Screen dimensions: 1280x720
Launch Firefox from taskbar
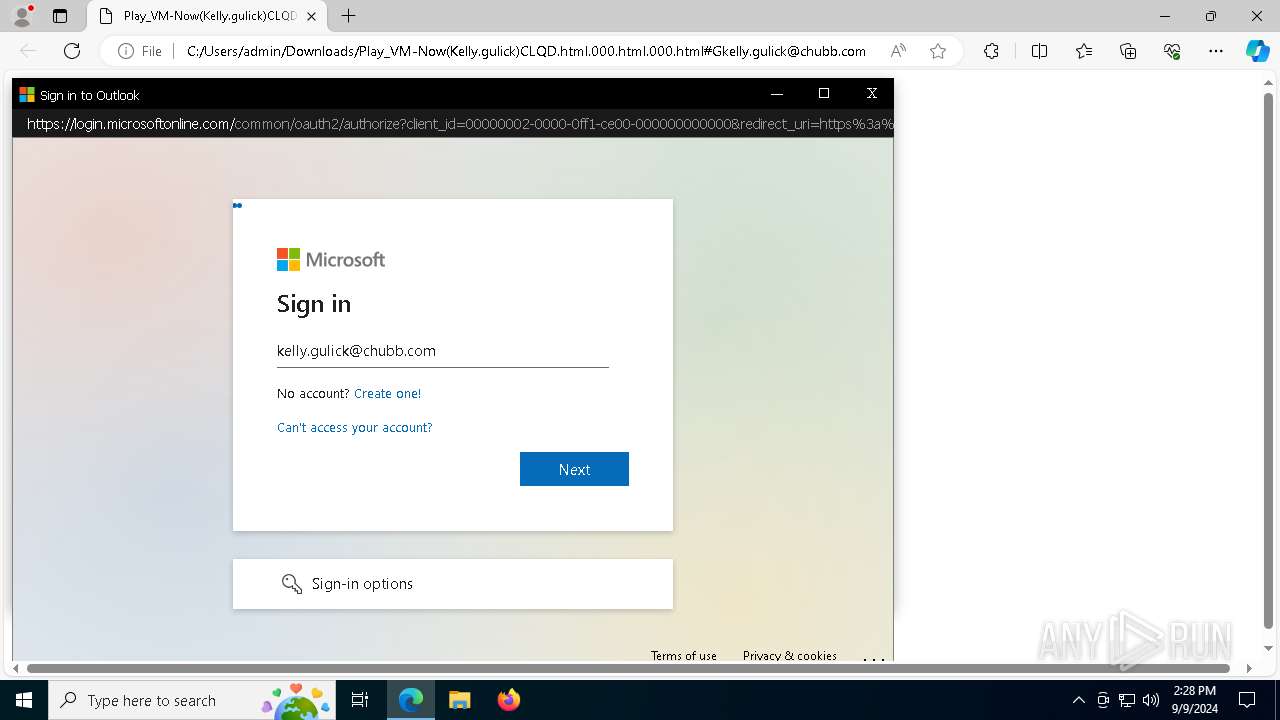508,700
